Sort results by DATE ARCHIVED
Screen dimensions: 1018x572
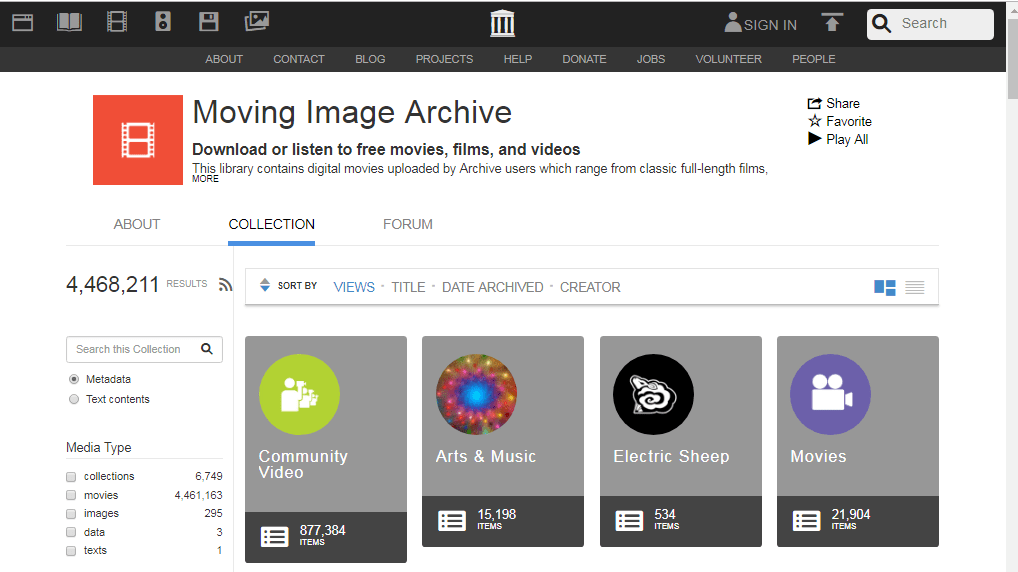point(493,287)
